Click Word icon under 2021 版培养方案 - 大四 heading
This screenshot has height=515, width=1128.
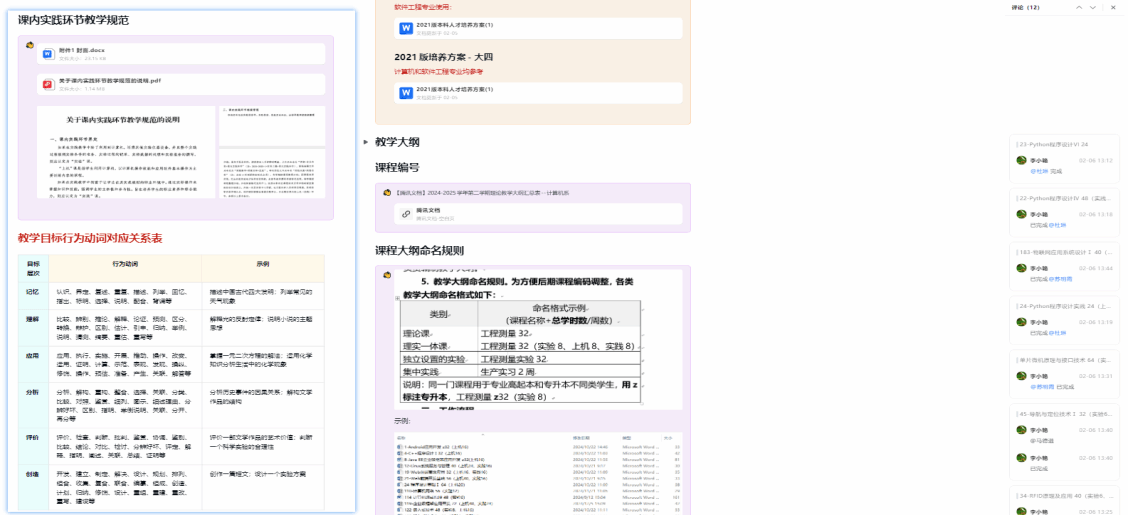coord(406,93)
